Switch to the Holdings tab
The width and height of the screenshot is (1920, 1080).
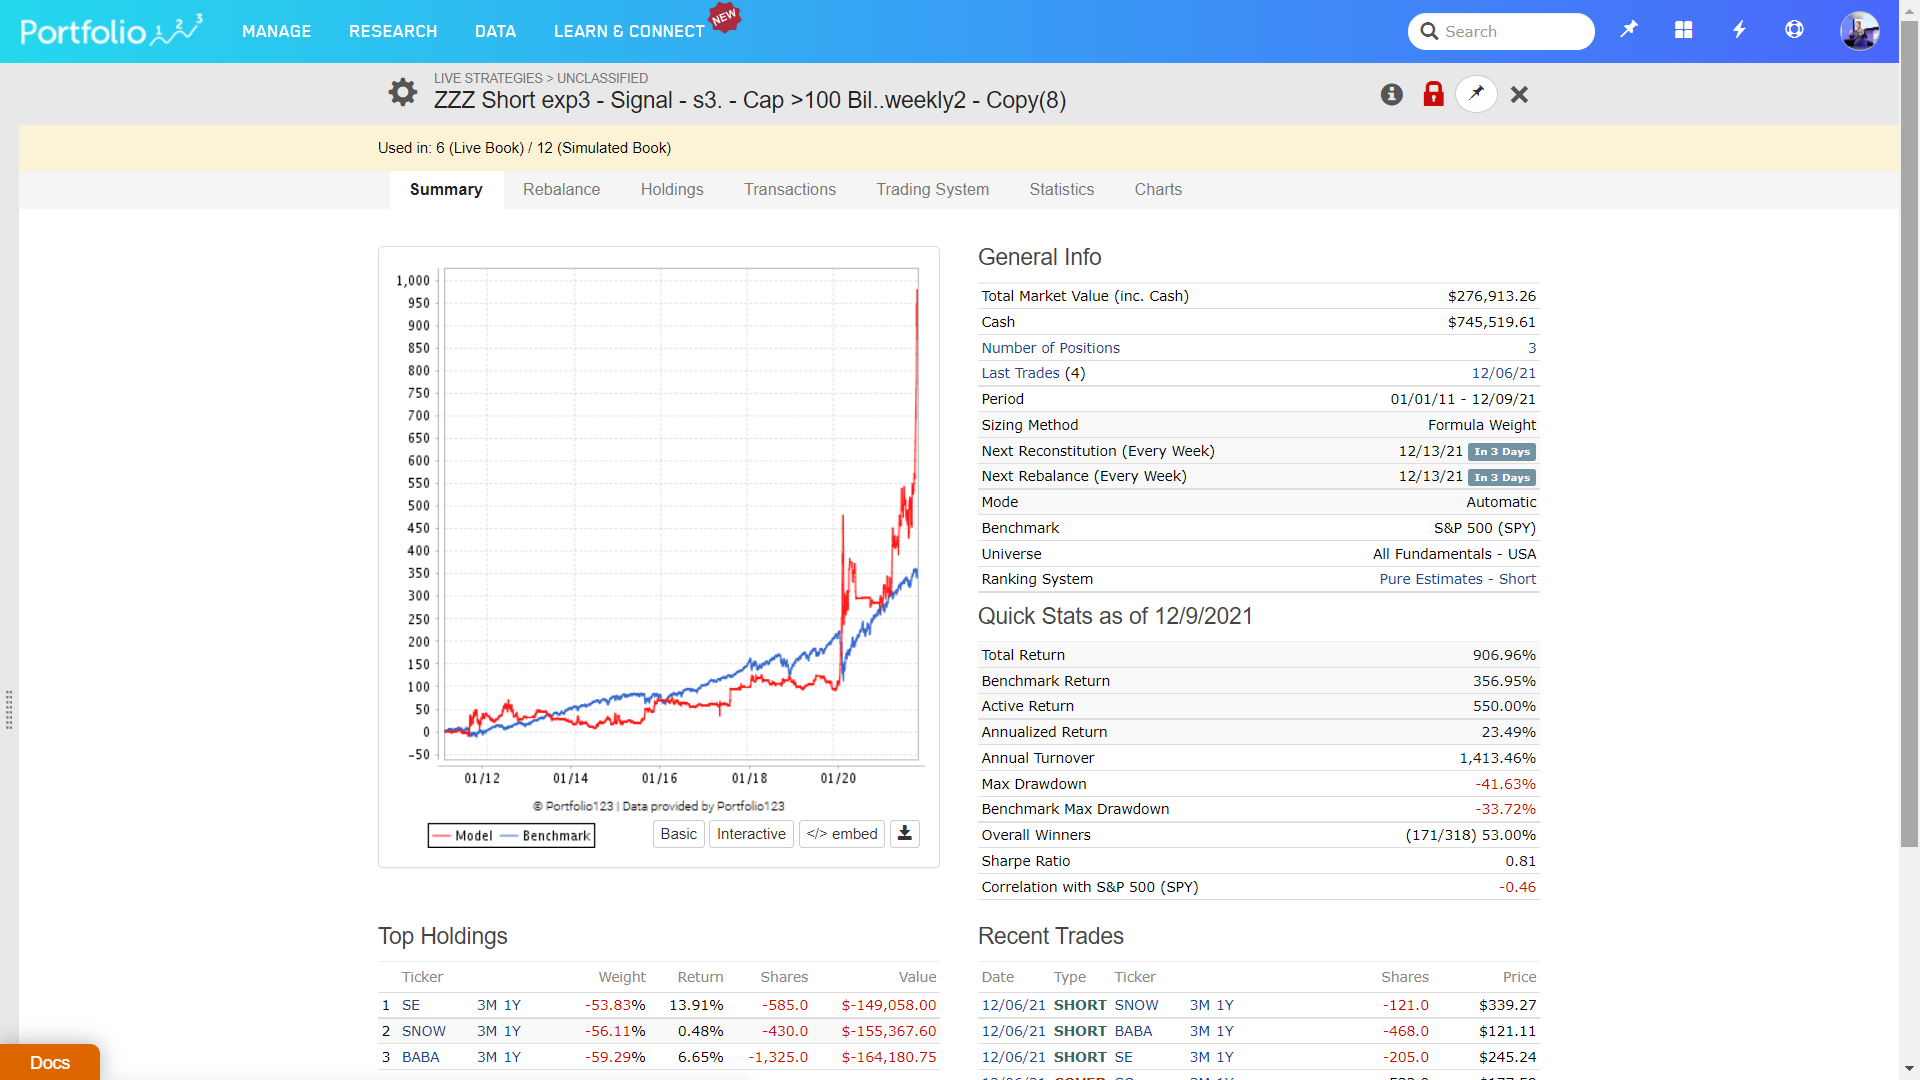[x=672, y=189]
